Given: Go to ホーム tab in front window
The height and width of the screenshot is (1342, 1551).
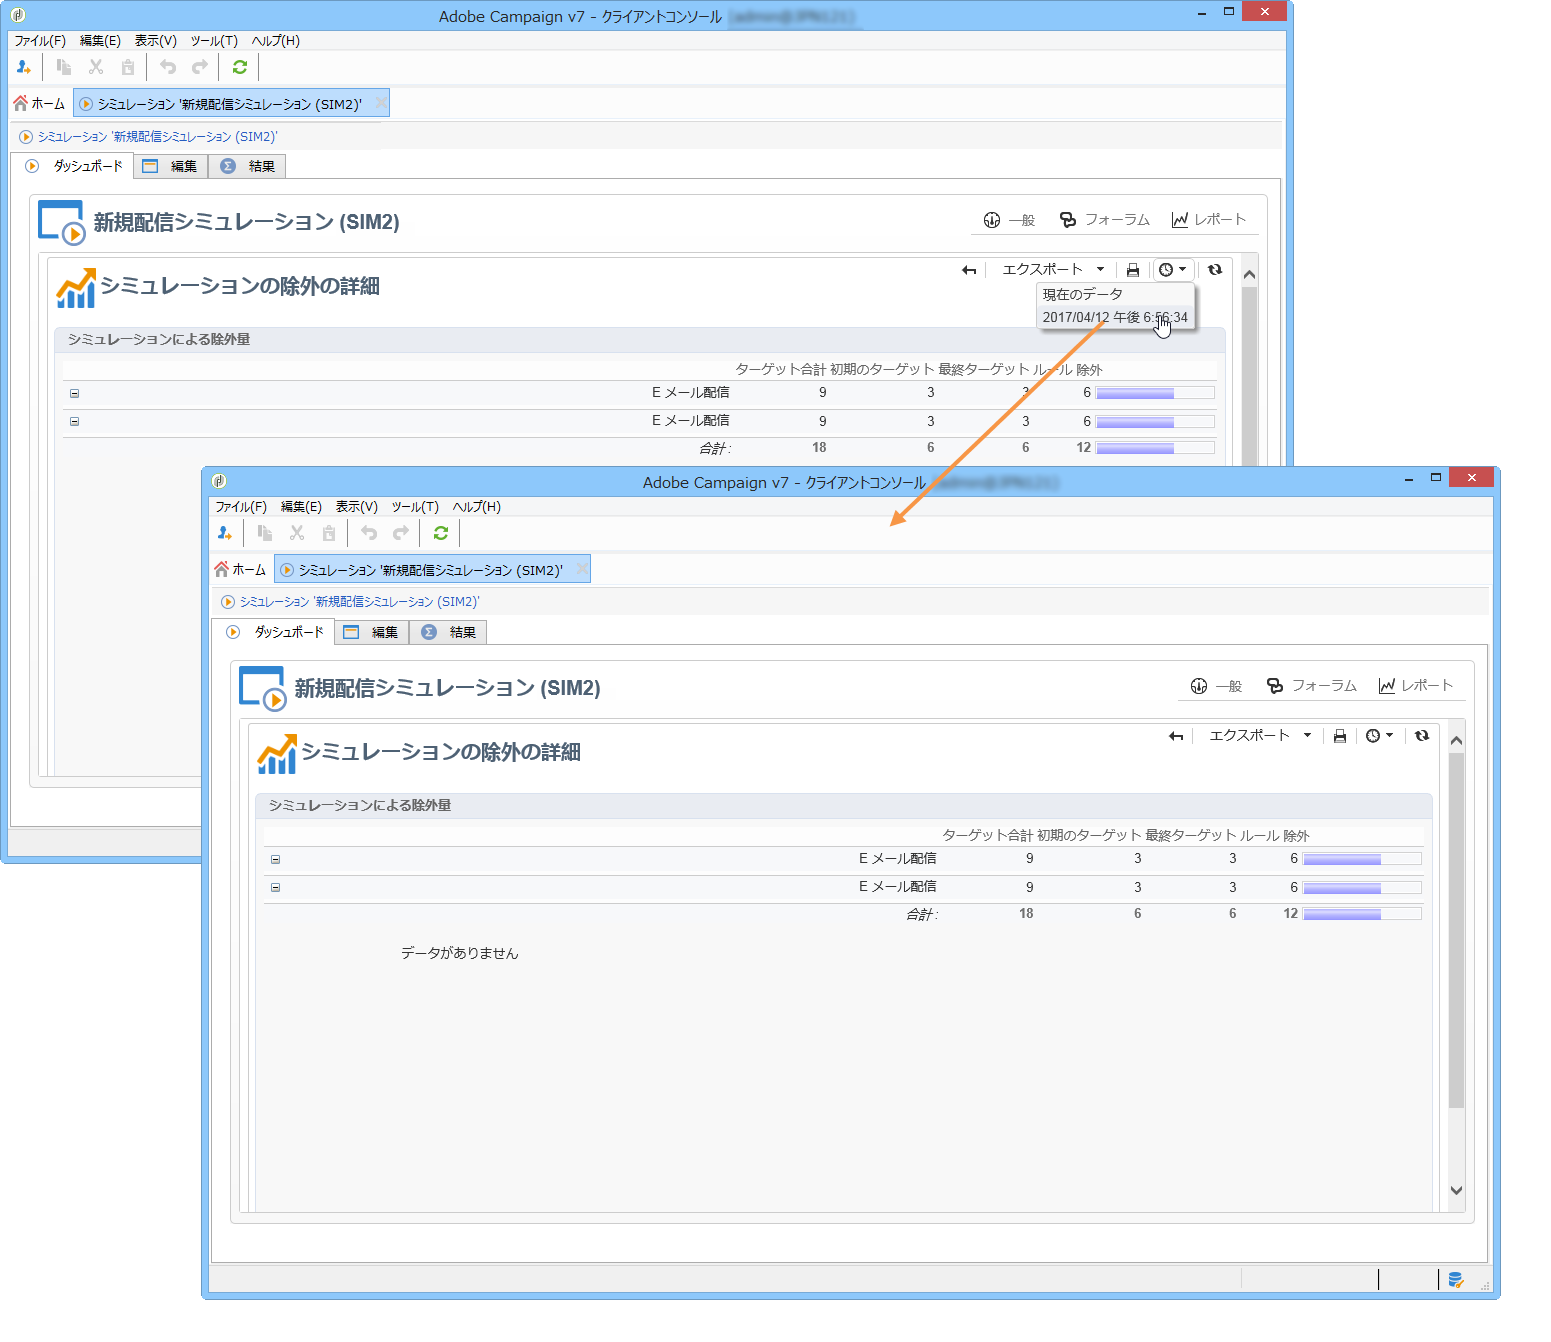Looking at the screenshot, I should click(x=240, y=570).
